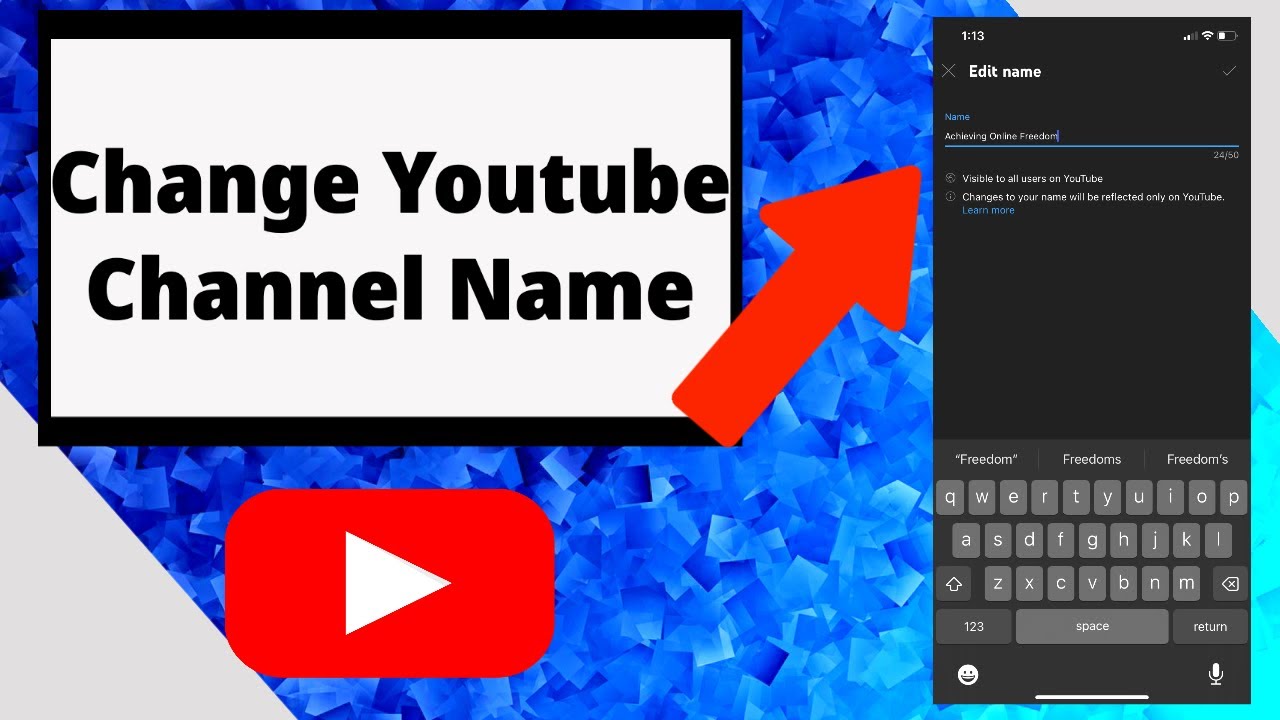This screenshot has height=720, width=1280.
Task: Tap the k key on keyboard
Action: tap(1186, 540)
